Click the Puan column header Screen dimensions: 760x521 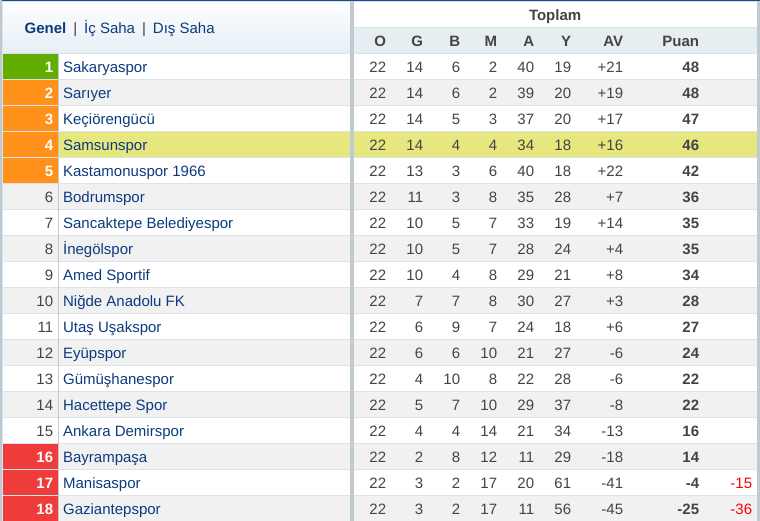click(x=680, y=41)
